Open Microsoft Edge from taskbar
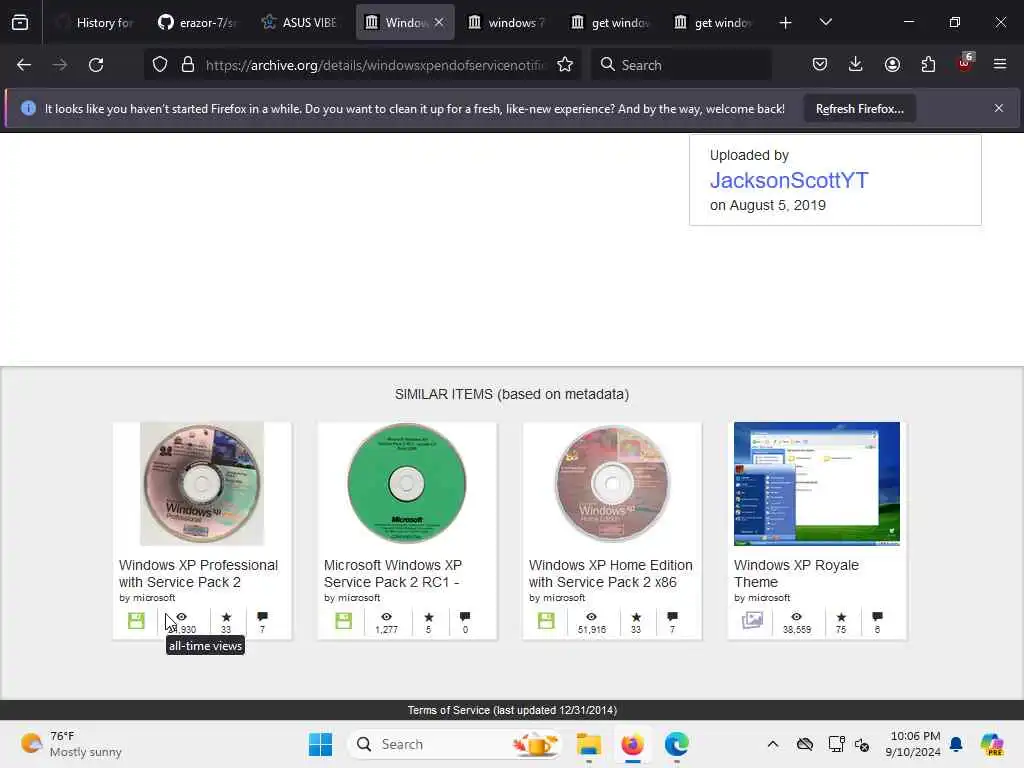 coord(677,744)
